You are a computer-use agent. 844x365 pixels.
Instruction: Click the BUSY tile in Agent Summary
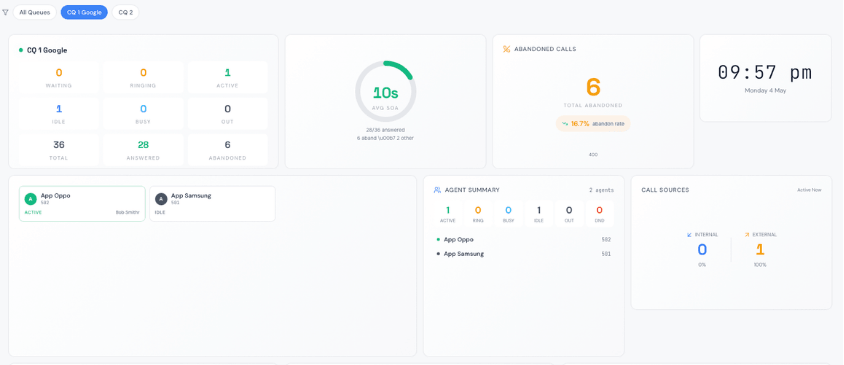pyautogui.click(x=508, y=214)
